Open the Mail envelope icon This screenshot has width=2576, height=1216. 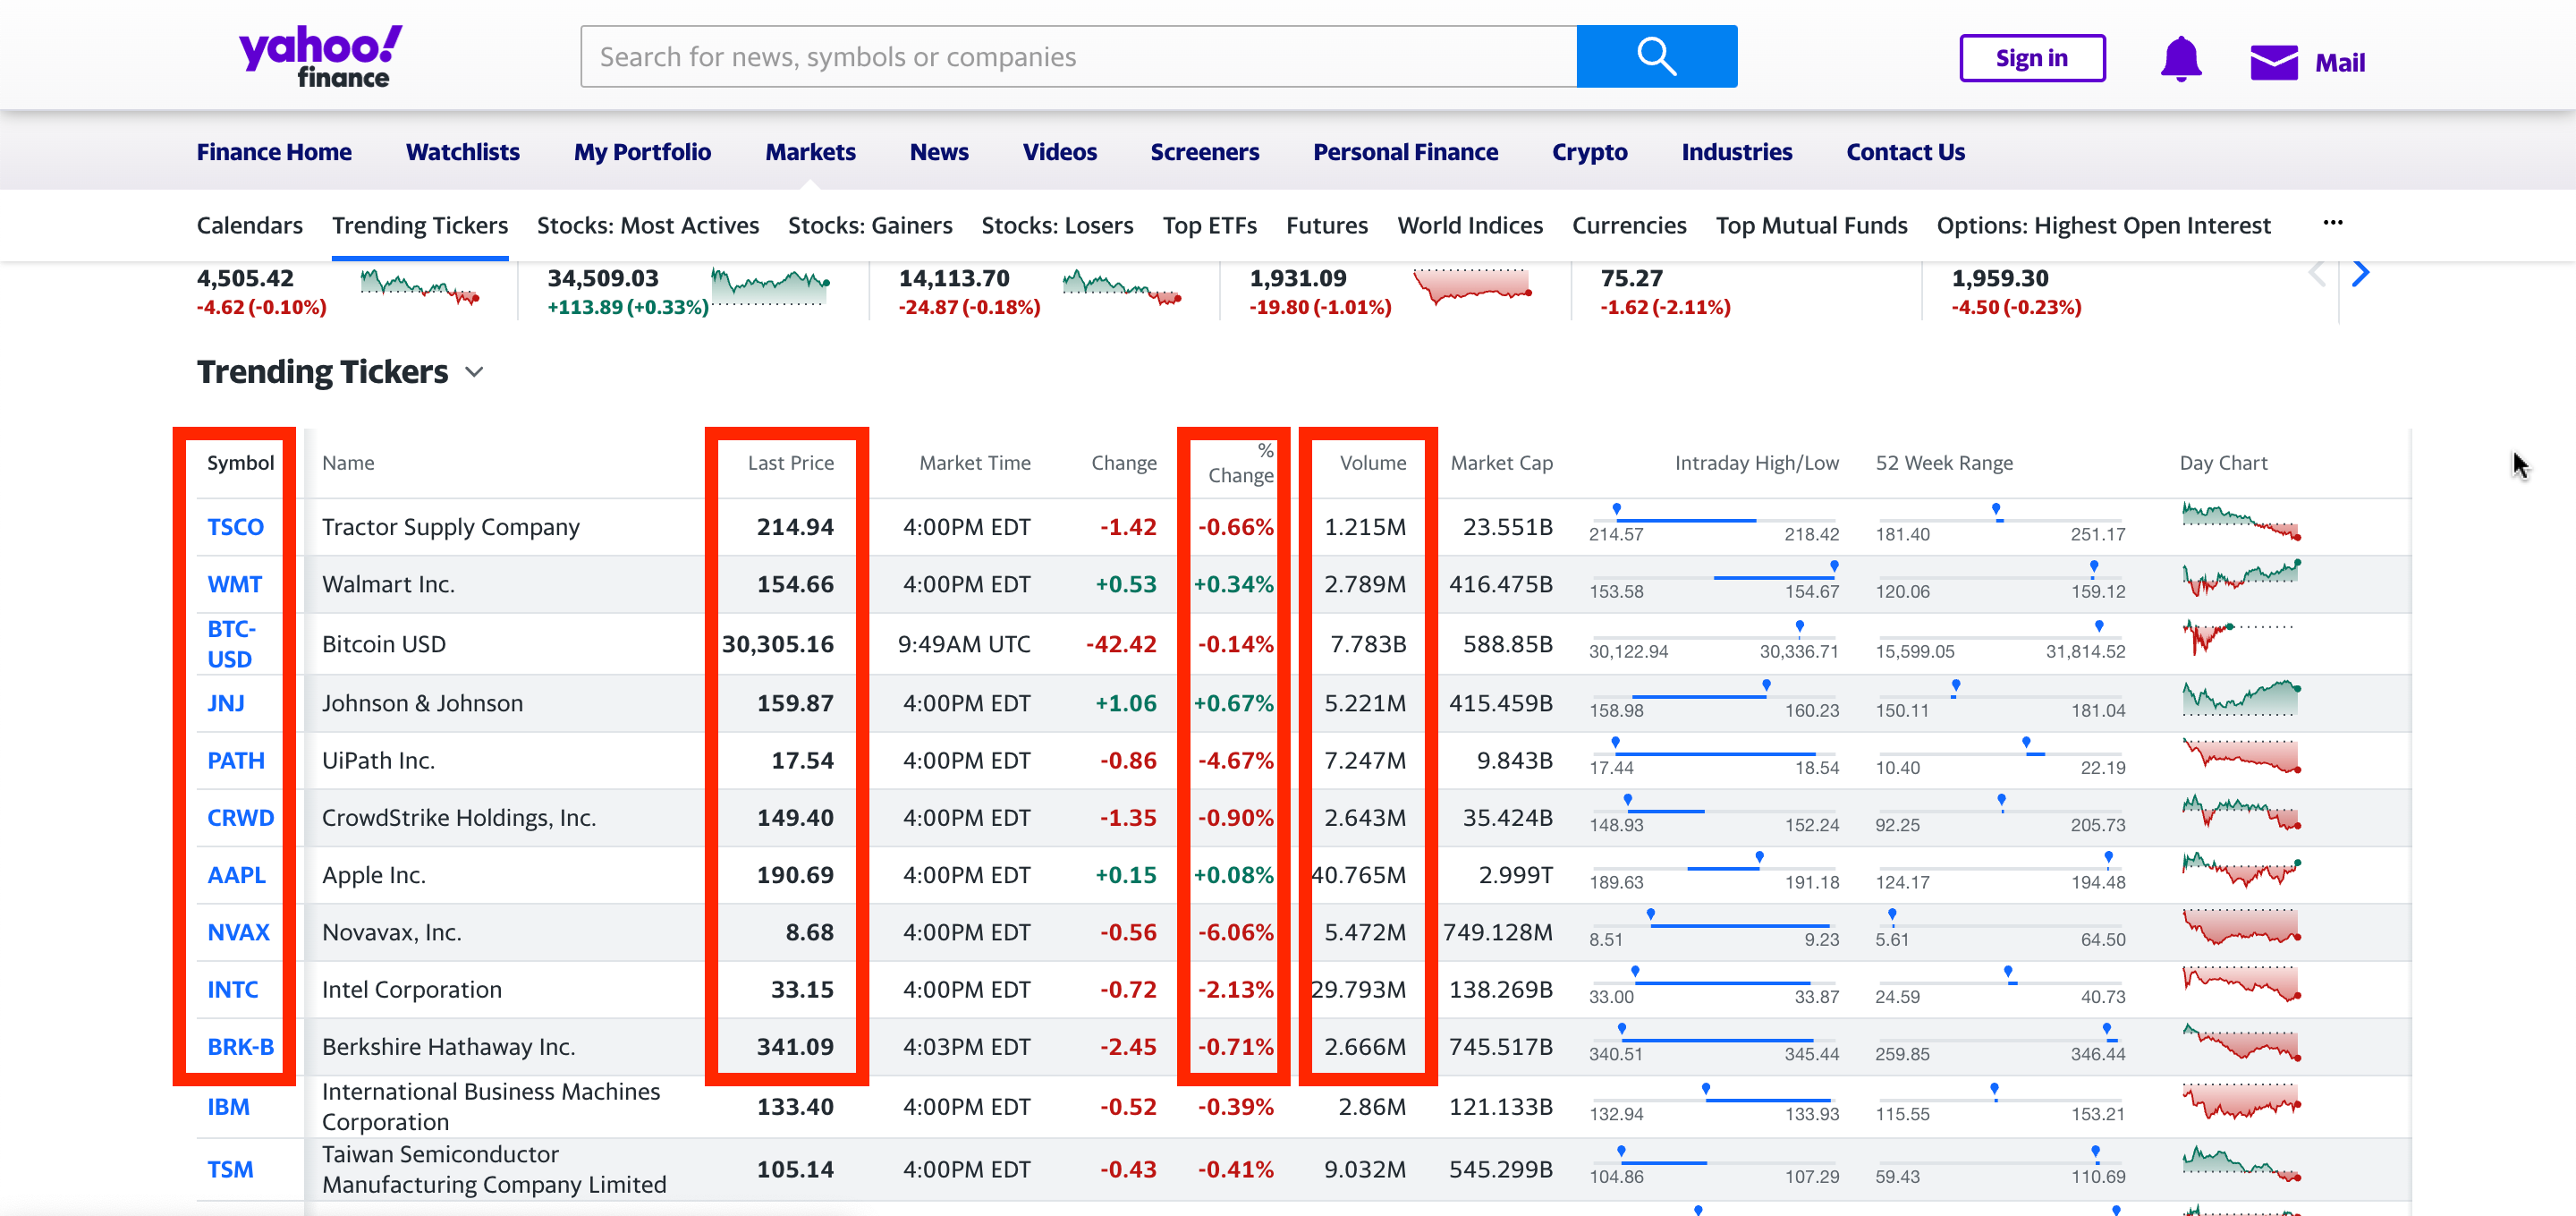2273,62
